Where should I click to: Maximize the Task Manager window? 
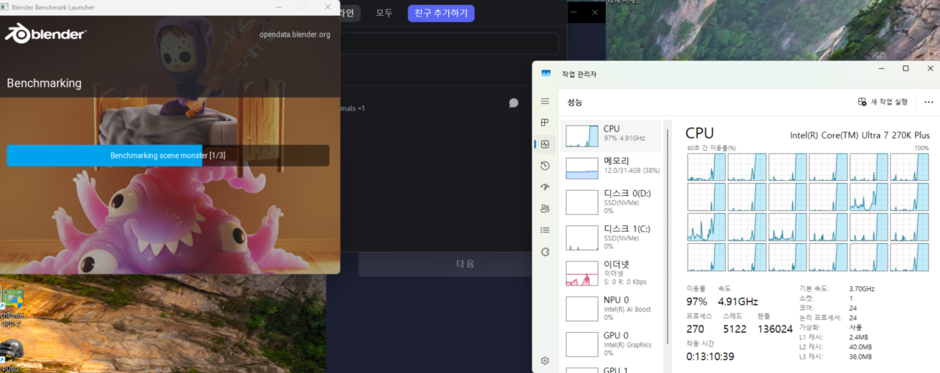pos(906,68)
